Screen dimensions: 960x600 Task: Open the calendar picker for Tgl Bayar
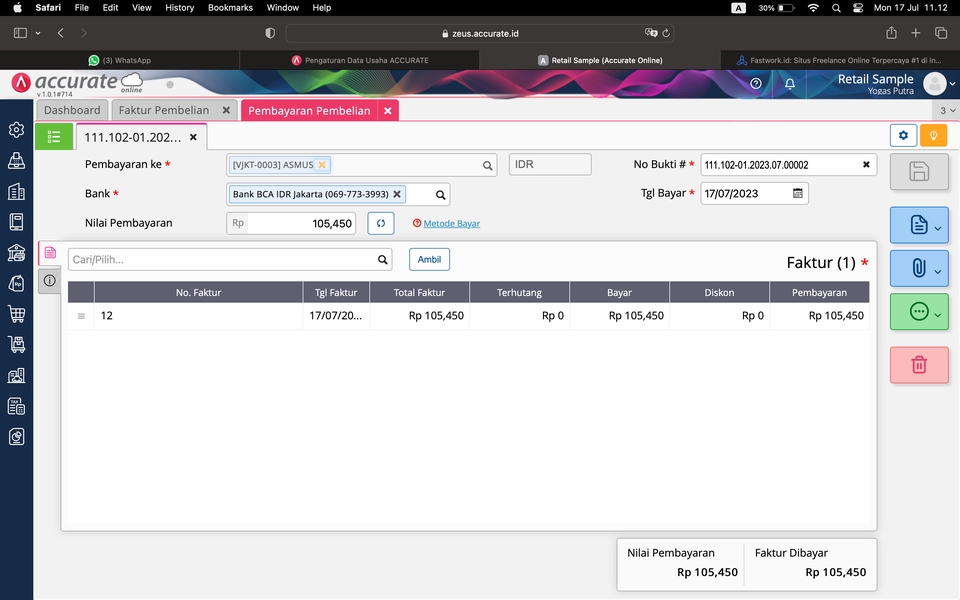click(x=797, y=193)
